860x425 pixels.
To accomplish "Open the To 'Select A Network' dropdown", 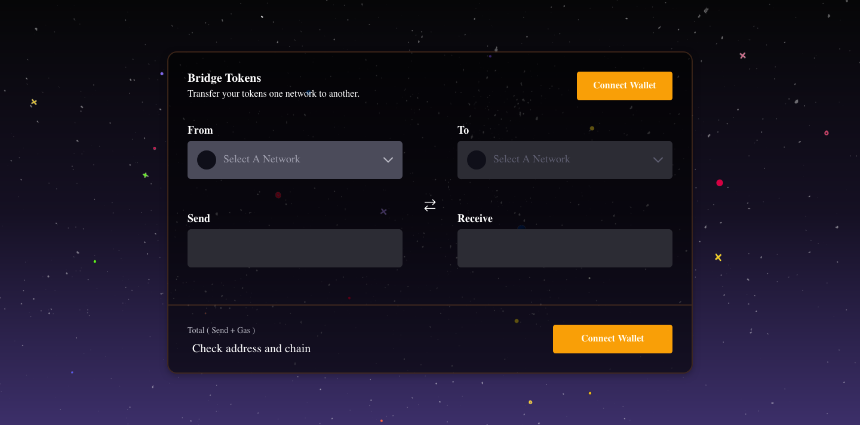I will [x=564, y=160].
